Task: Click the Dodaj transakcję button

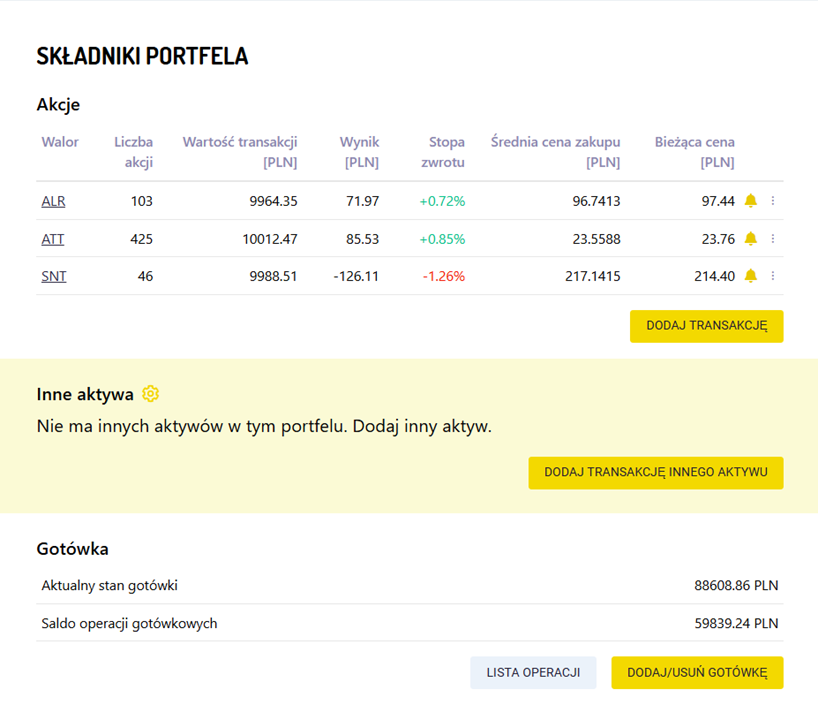Action: point(706,326)
